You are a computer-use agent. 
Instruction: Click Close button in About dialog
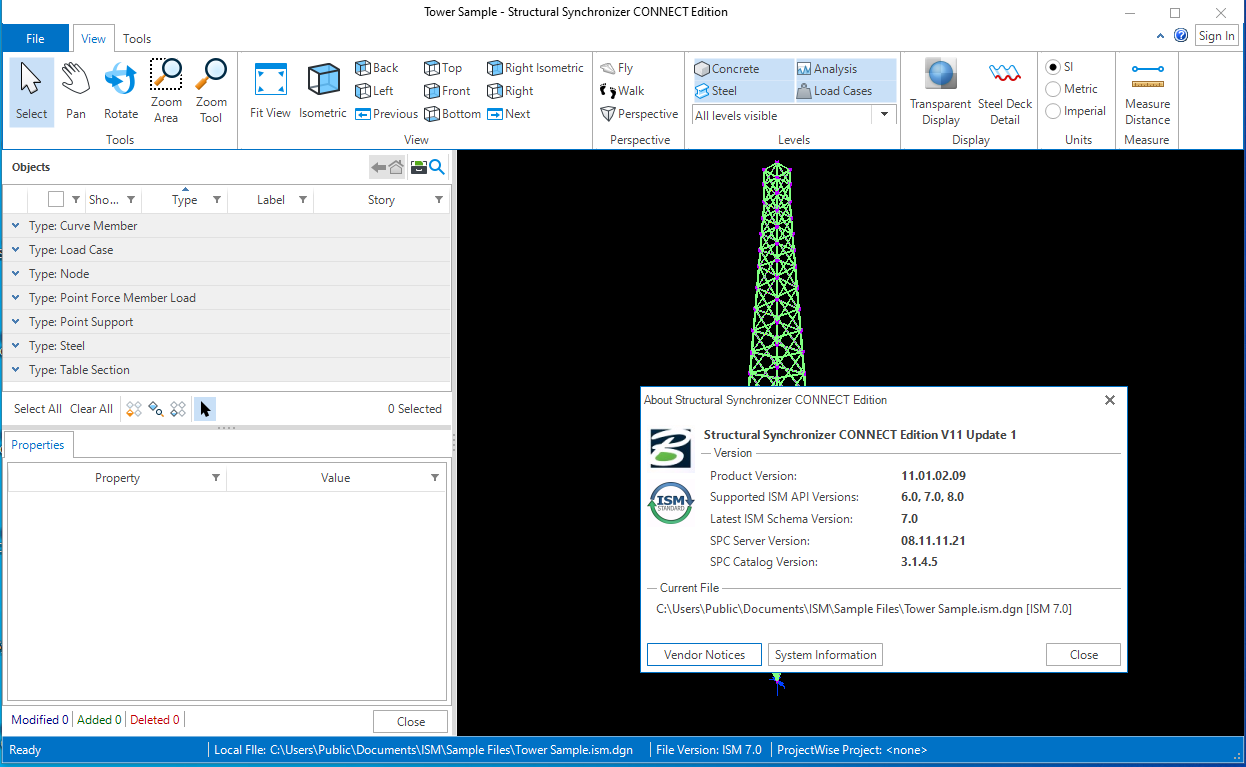click(1083, 655)
